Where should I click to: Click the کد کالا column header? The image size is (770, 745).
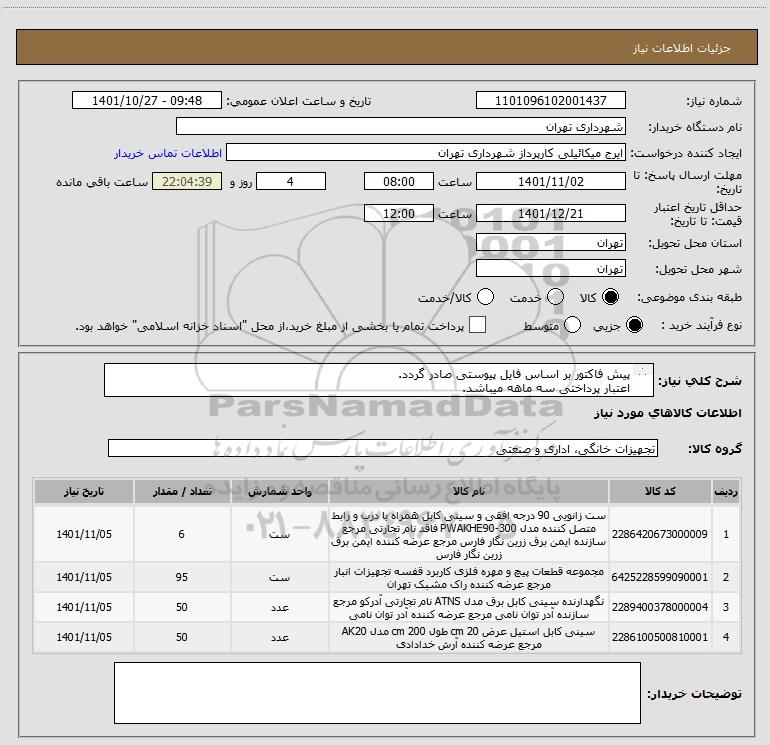tap(660, 491)
